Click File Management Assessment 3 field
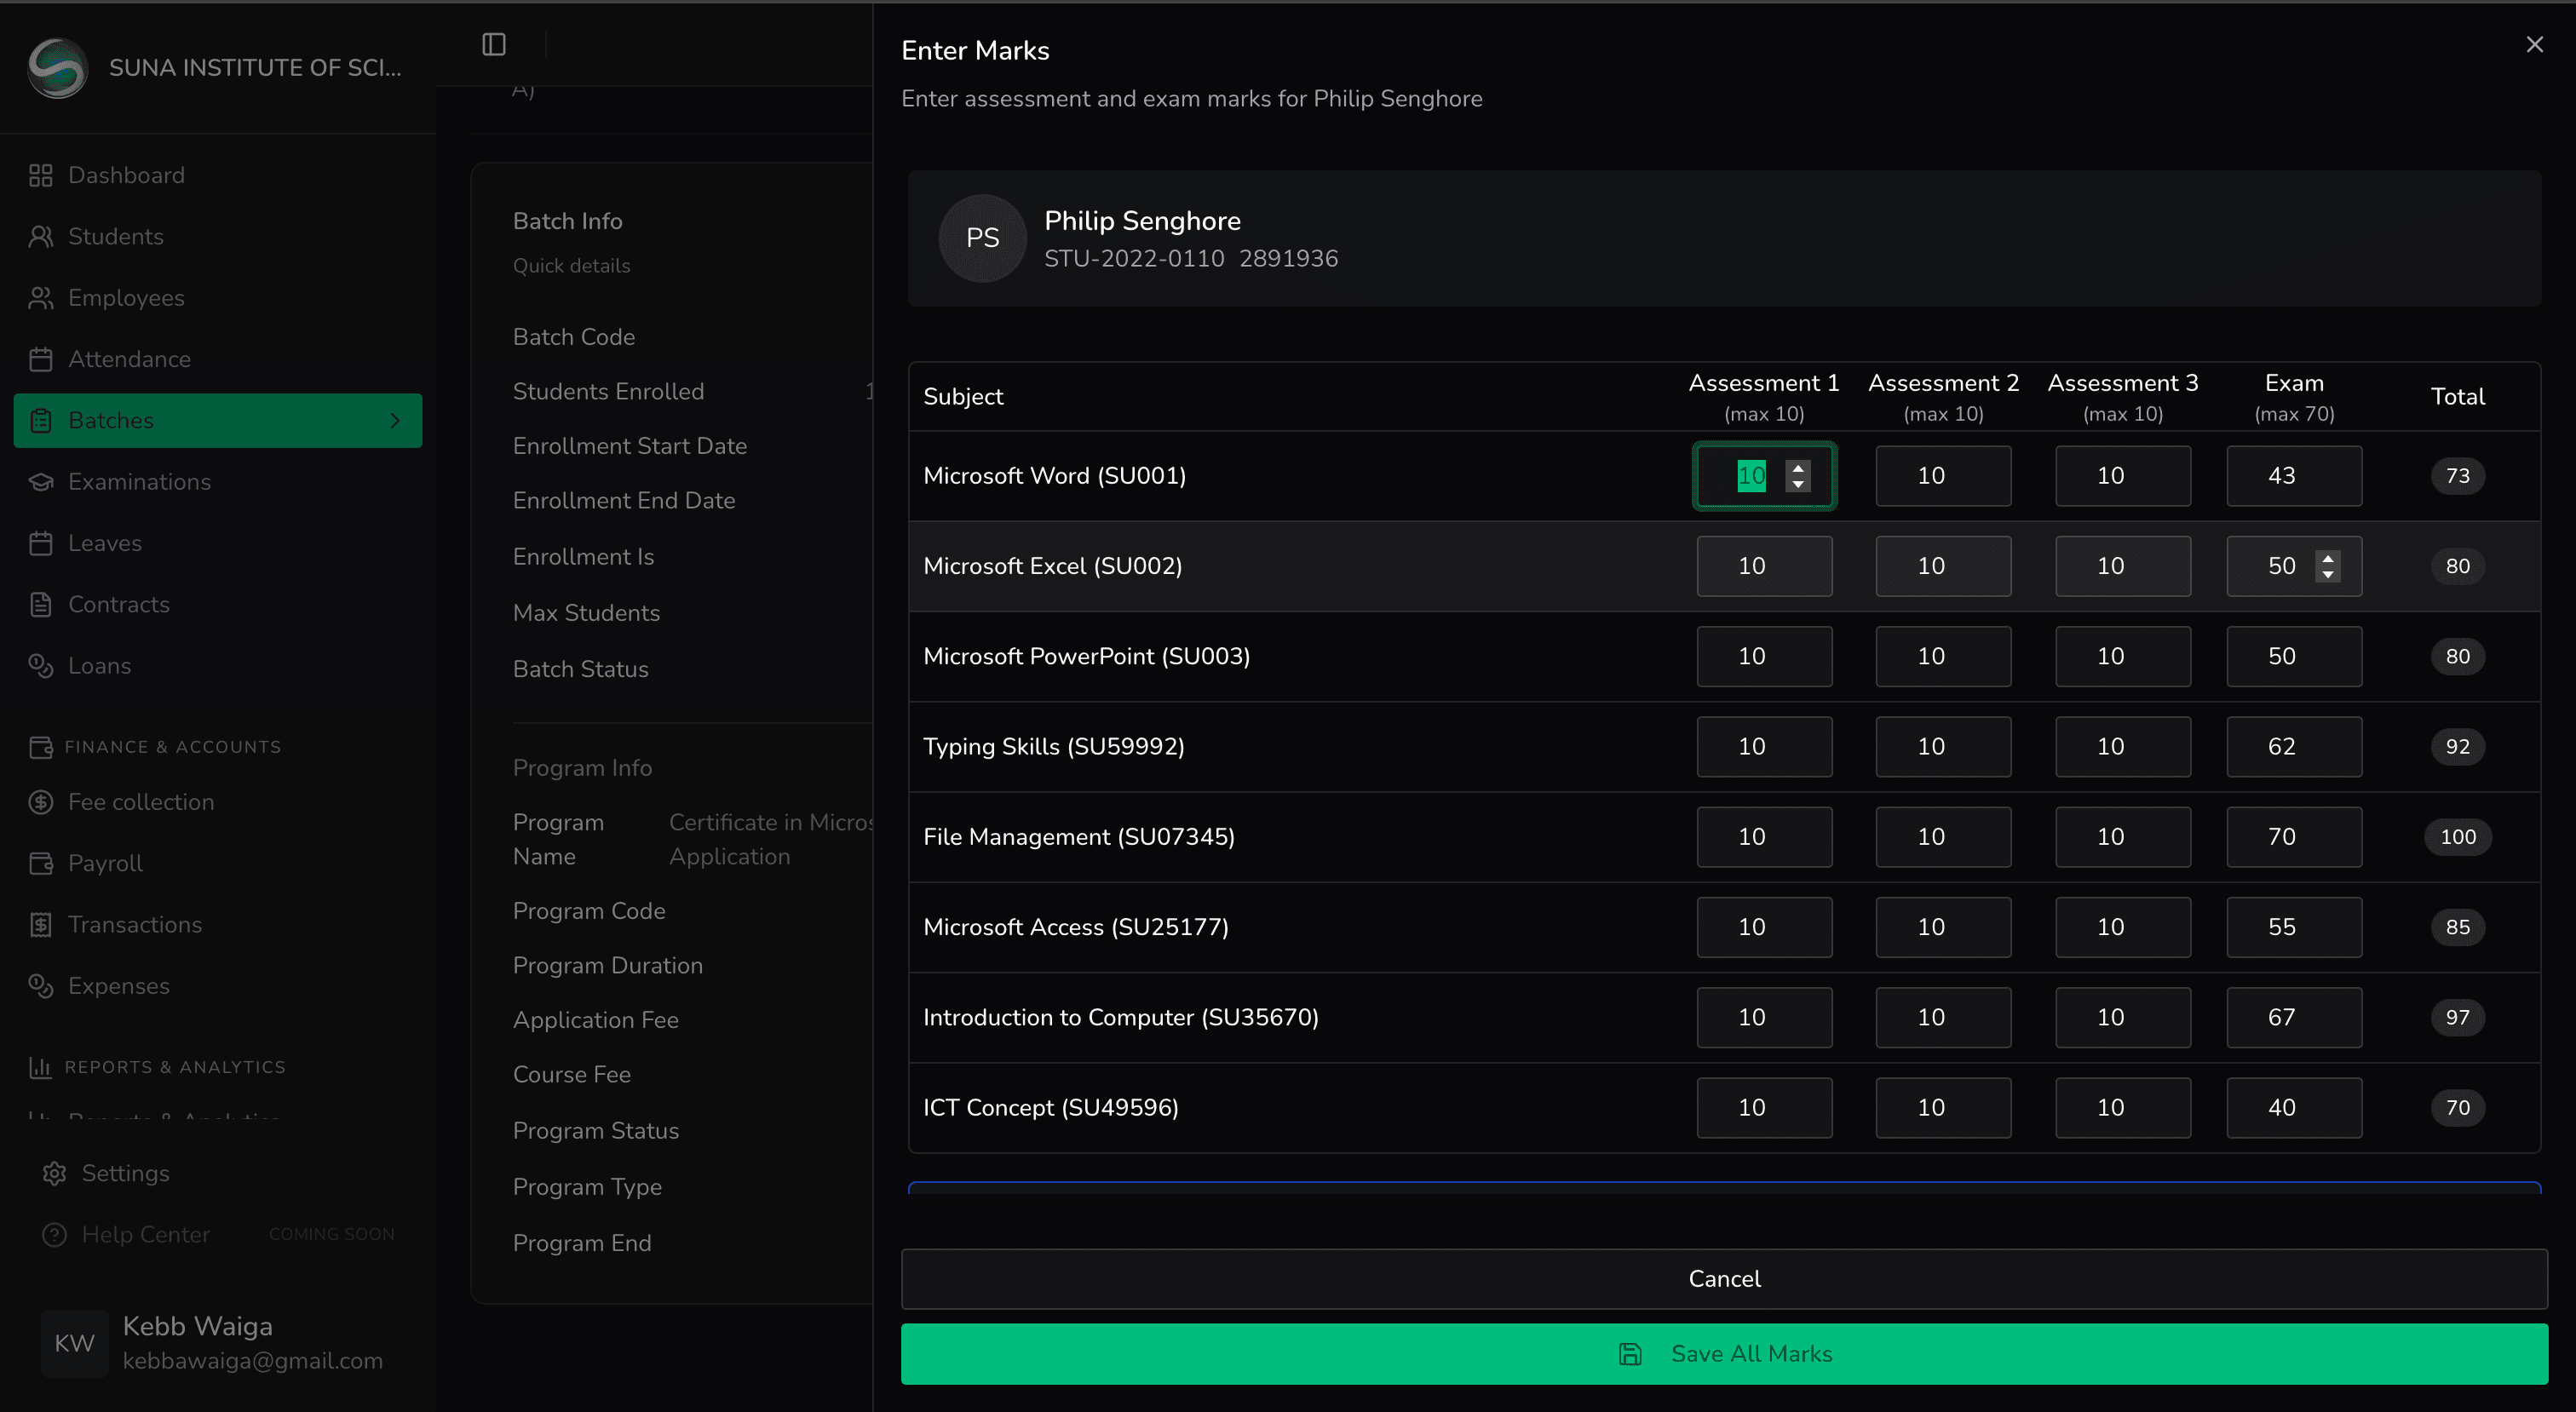2576x1412 pixels. [x=2122, y=836]
